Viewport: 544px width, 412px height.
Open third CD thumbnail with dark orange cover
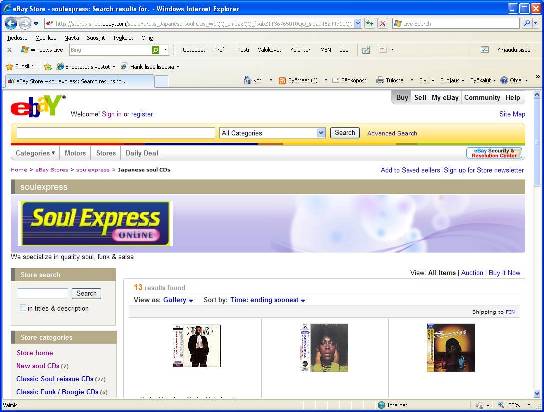451,348
